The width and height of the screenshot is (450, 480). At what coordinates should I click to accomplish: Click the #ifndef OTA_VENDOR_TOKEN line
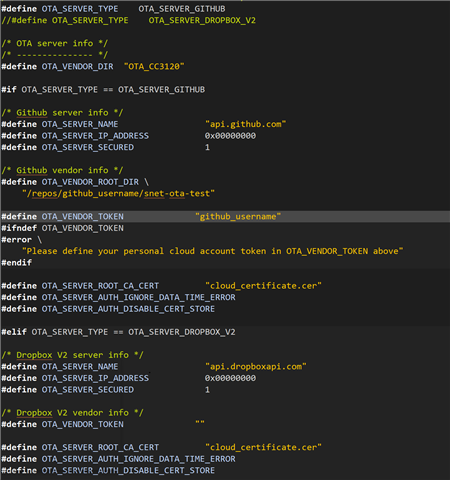pos(63,228)
